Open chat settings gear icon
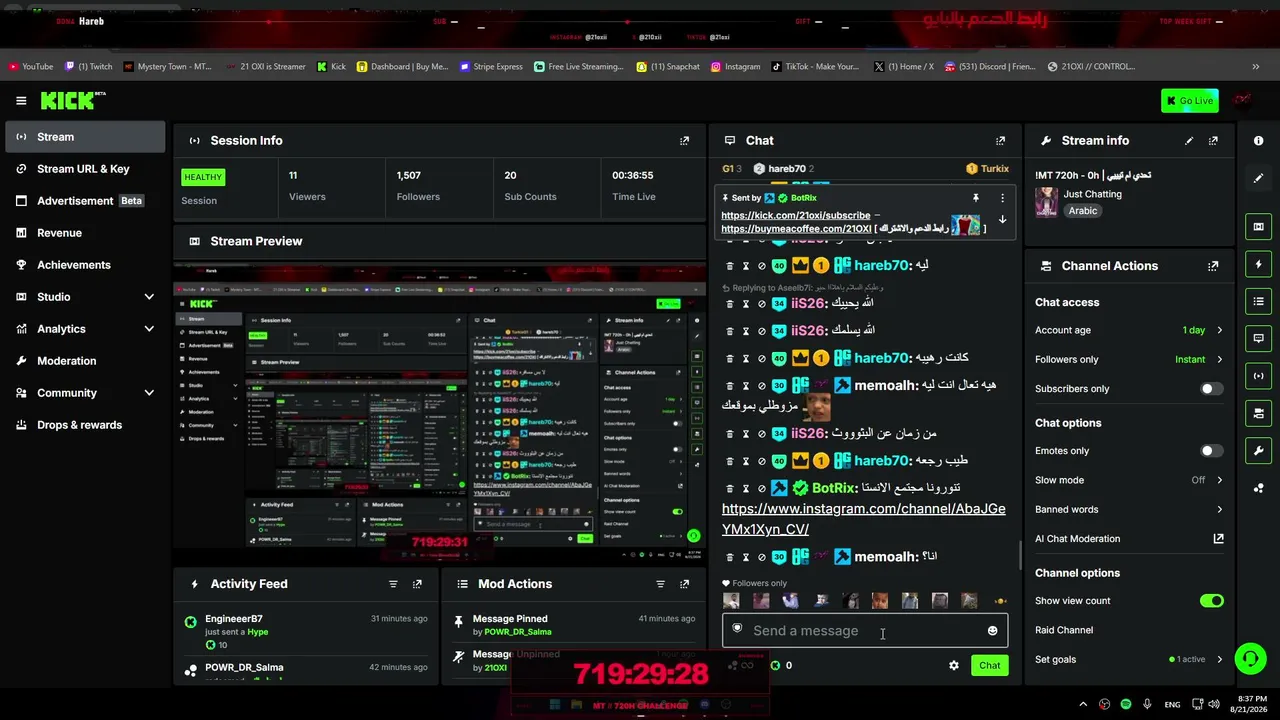1280x720 pixels. point(953,665)
